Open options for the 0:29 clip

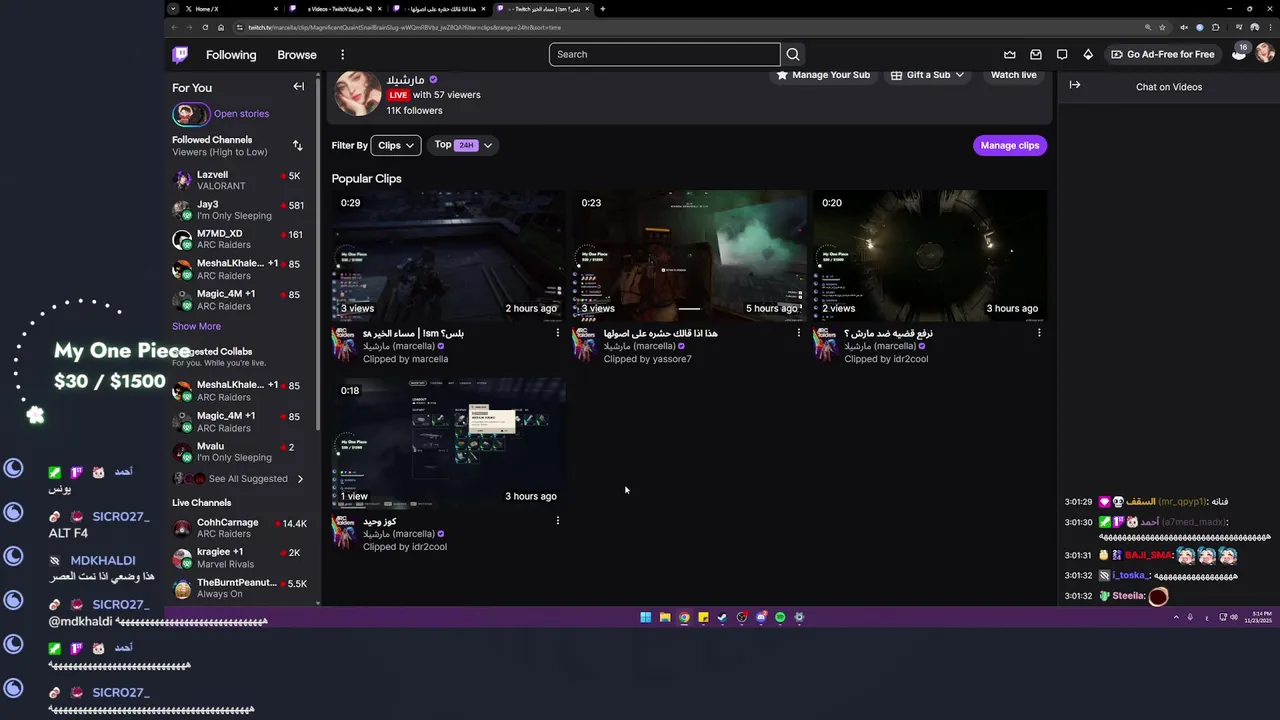[557, 333]
